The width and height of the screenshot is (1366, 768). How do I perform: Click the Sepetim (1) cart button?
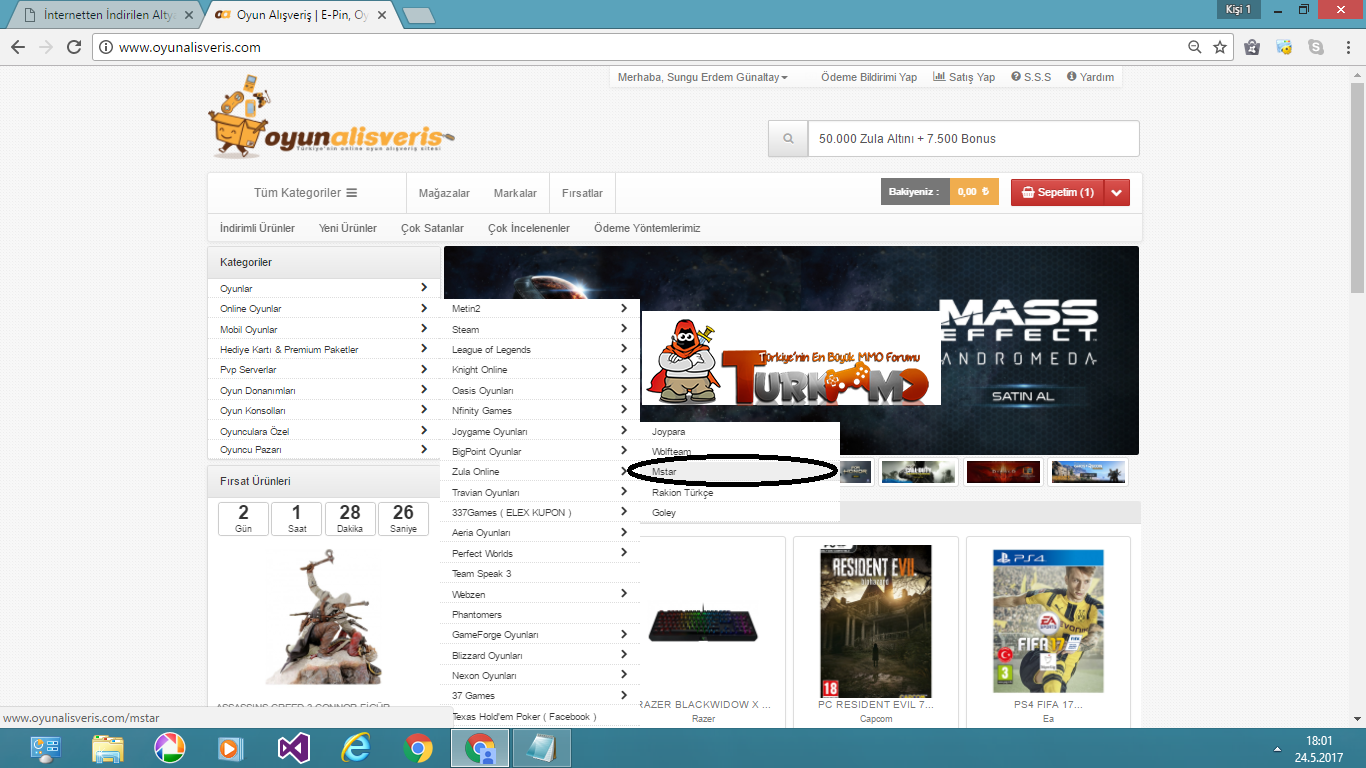click(1058, 192)
